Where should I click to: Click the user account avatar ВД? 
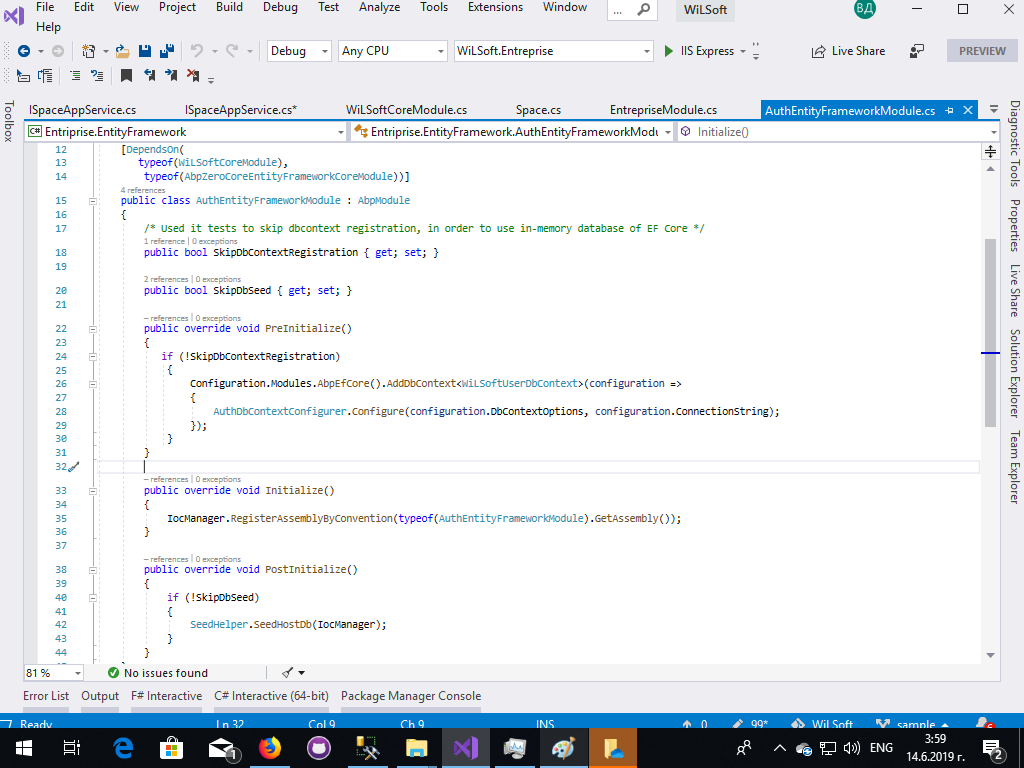865,9
